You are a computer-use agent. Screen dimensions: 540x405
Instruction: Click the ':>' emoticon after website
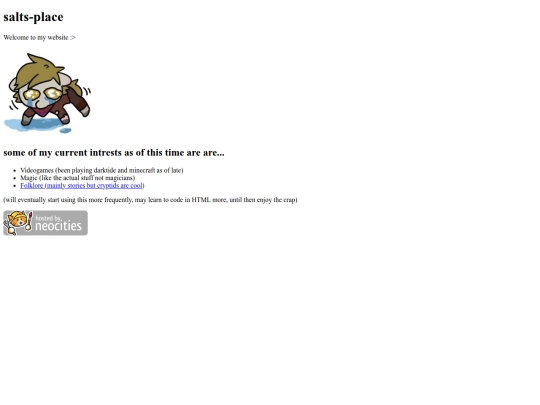coord(73,38)
